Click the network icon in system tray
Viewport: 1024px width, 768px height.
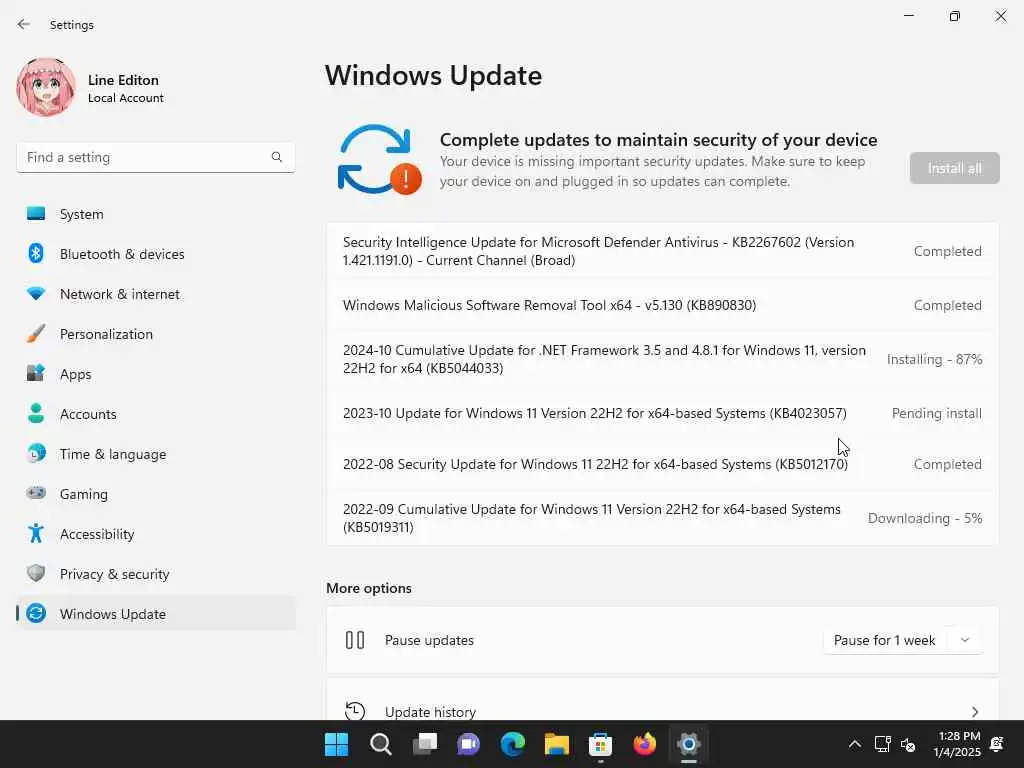882,744
